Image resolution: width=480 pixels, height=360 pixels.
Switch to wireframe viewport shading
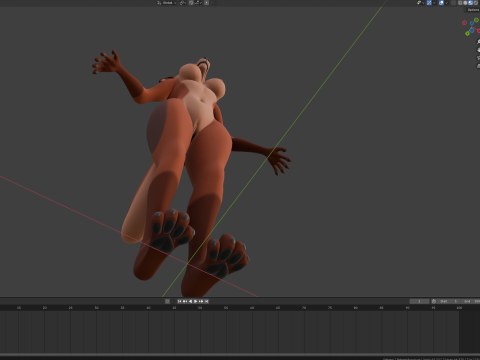click(x=460, y=3)
